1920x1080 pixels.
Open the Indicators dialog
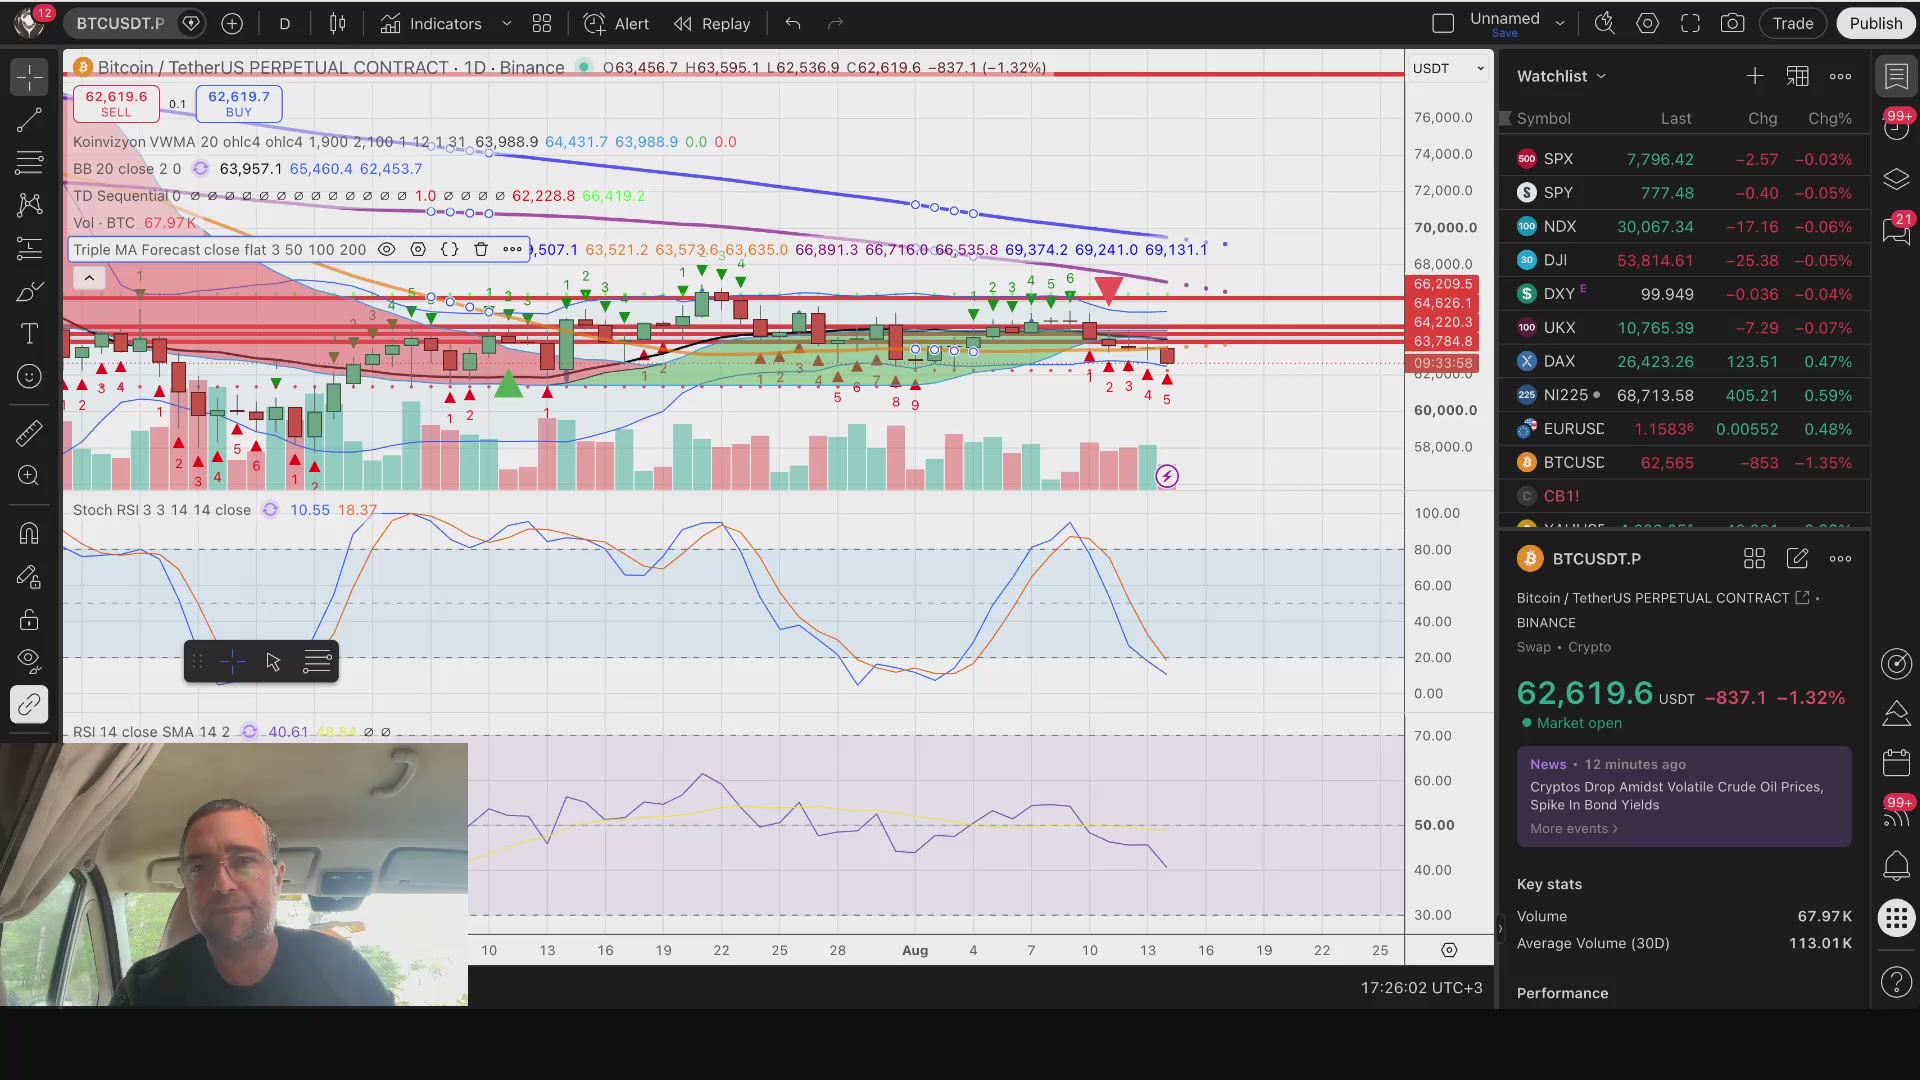pos(431,24)
